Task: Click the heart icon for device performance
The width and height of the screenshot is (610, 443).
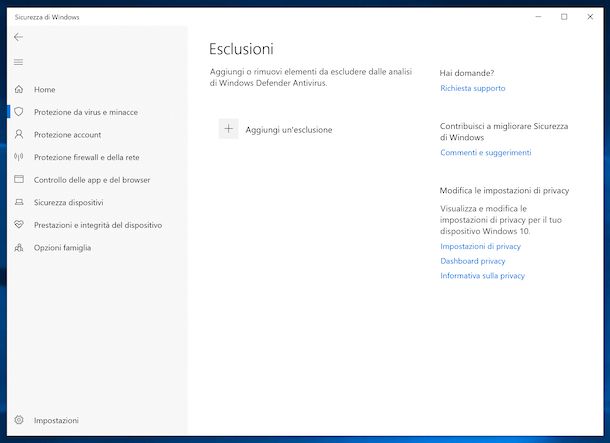Action: pos(19,224)
